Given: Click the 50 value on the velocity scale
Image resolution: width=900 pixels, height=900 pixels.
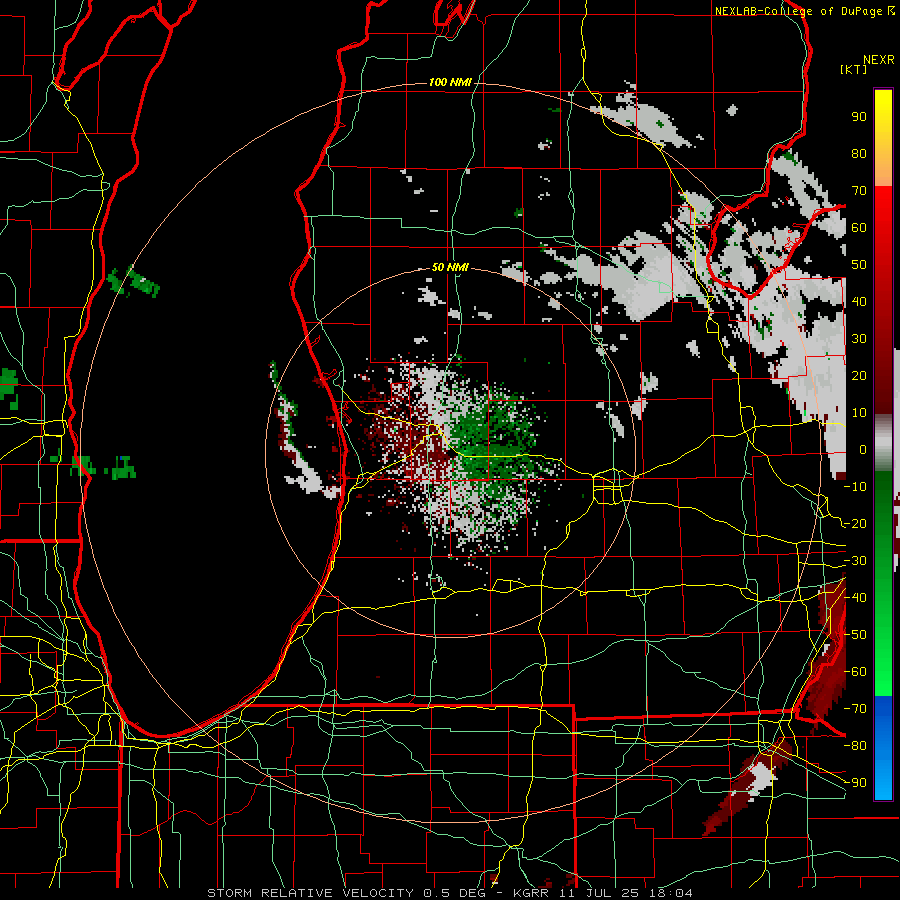Looking at the screenshot, I should pyautogui.click(x=859, y=265).
